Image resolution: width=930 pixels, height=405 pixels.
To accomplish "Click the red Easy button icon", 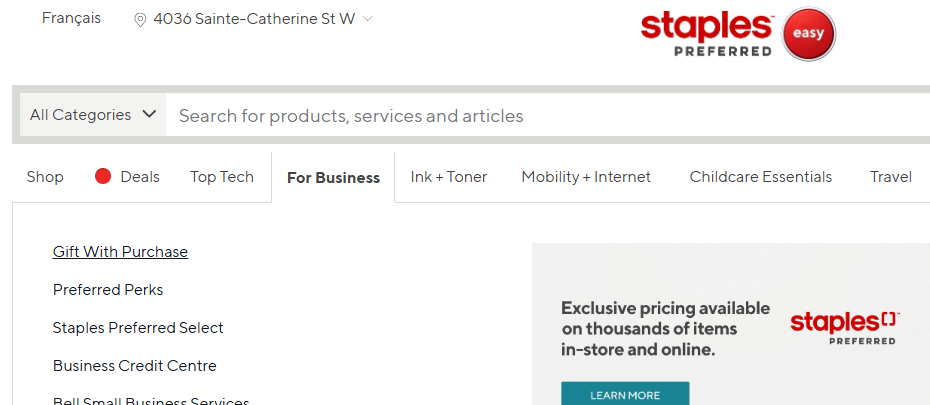I will pos(808,34).
